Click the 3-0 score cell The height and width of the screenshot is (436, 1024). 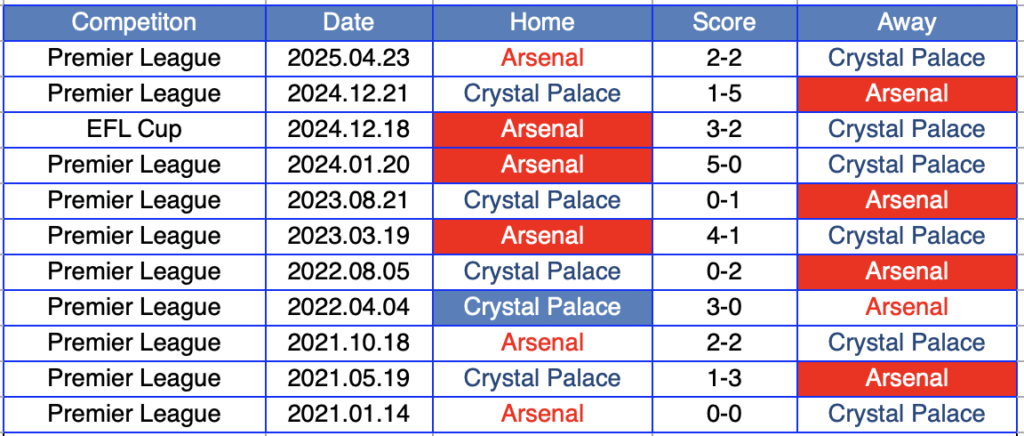coord(724,307)
